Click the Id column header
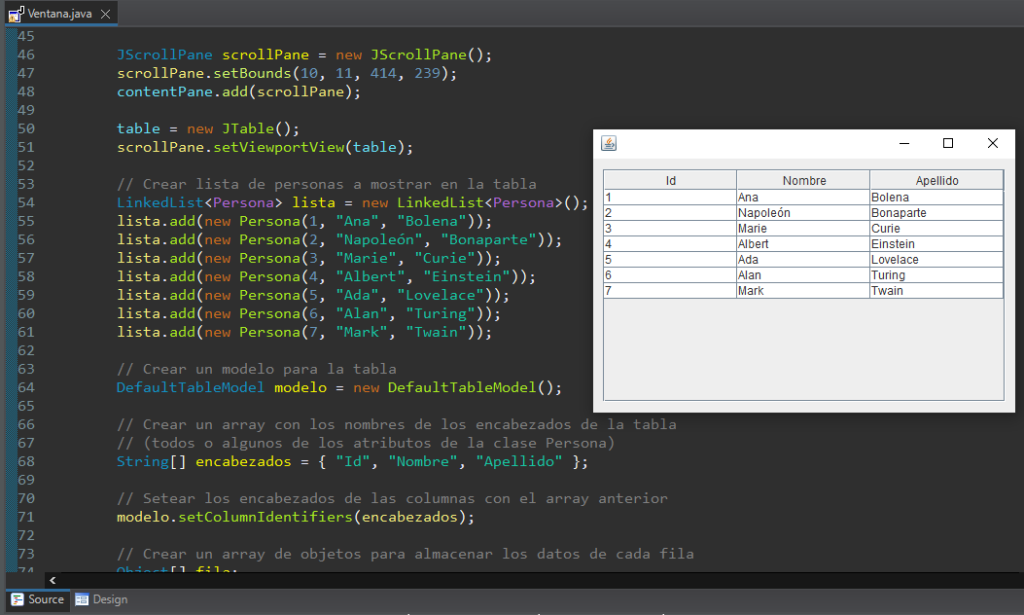This screenshot has height=615, width=1024. [x=670, y=180]
